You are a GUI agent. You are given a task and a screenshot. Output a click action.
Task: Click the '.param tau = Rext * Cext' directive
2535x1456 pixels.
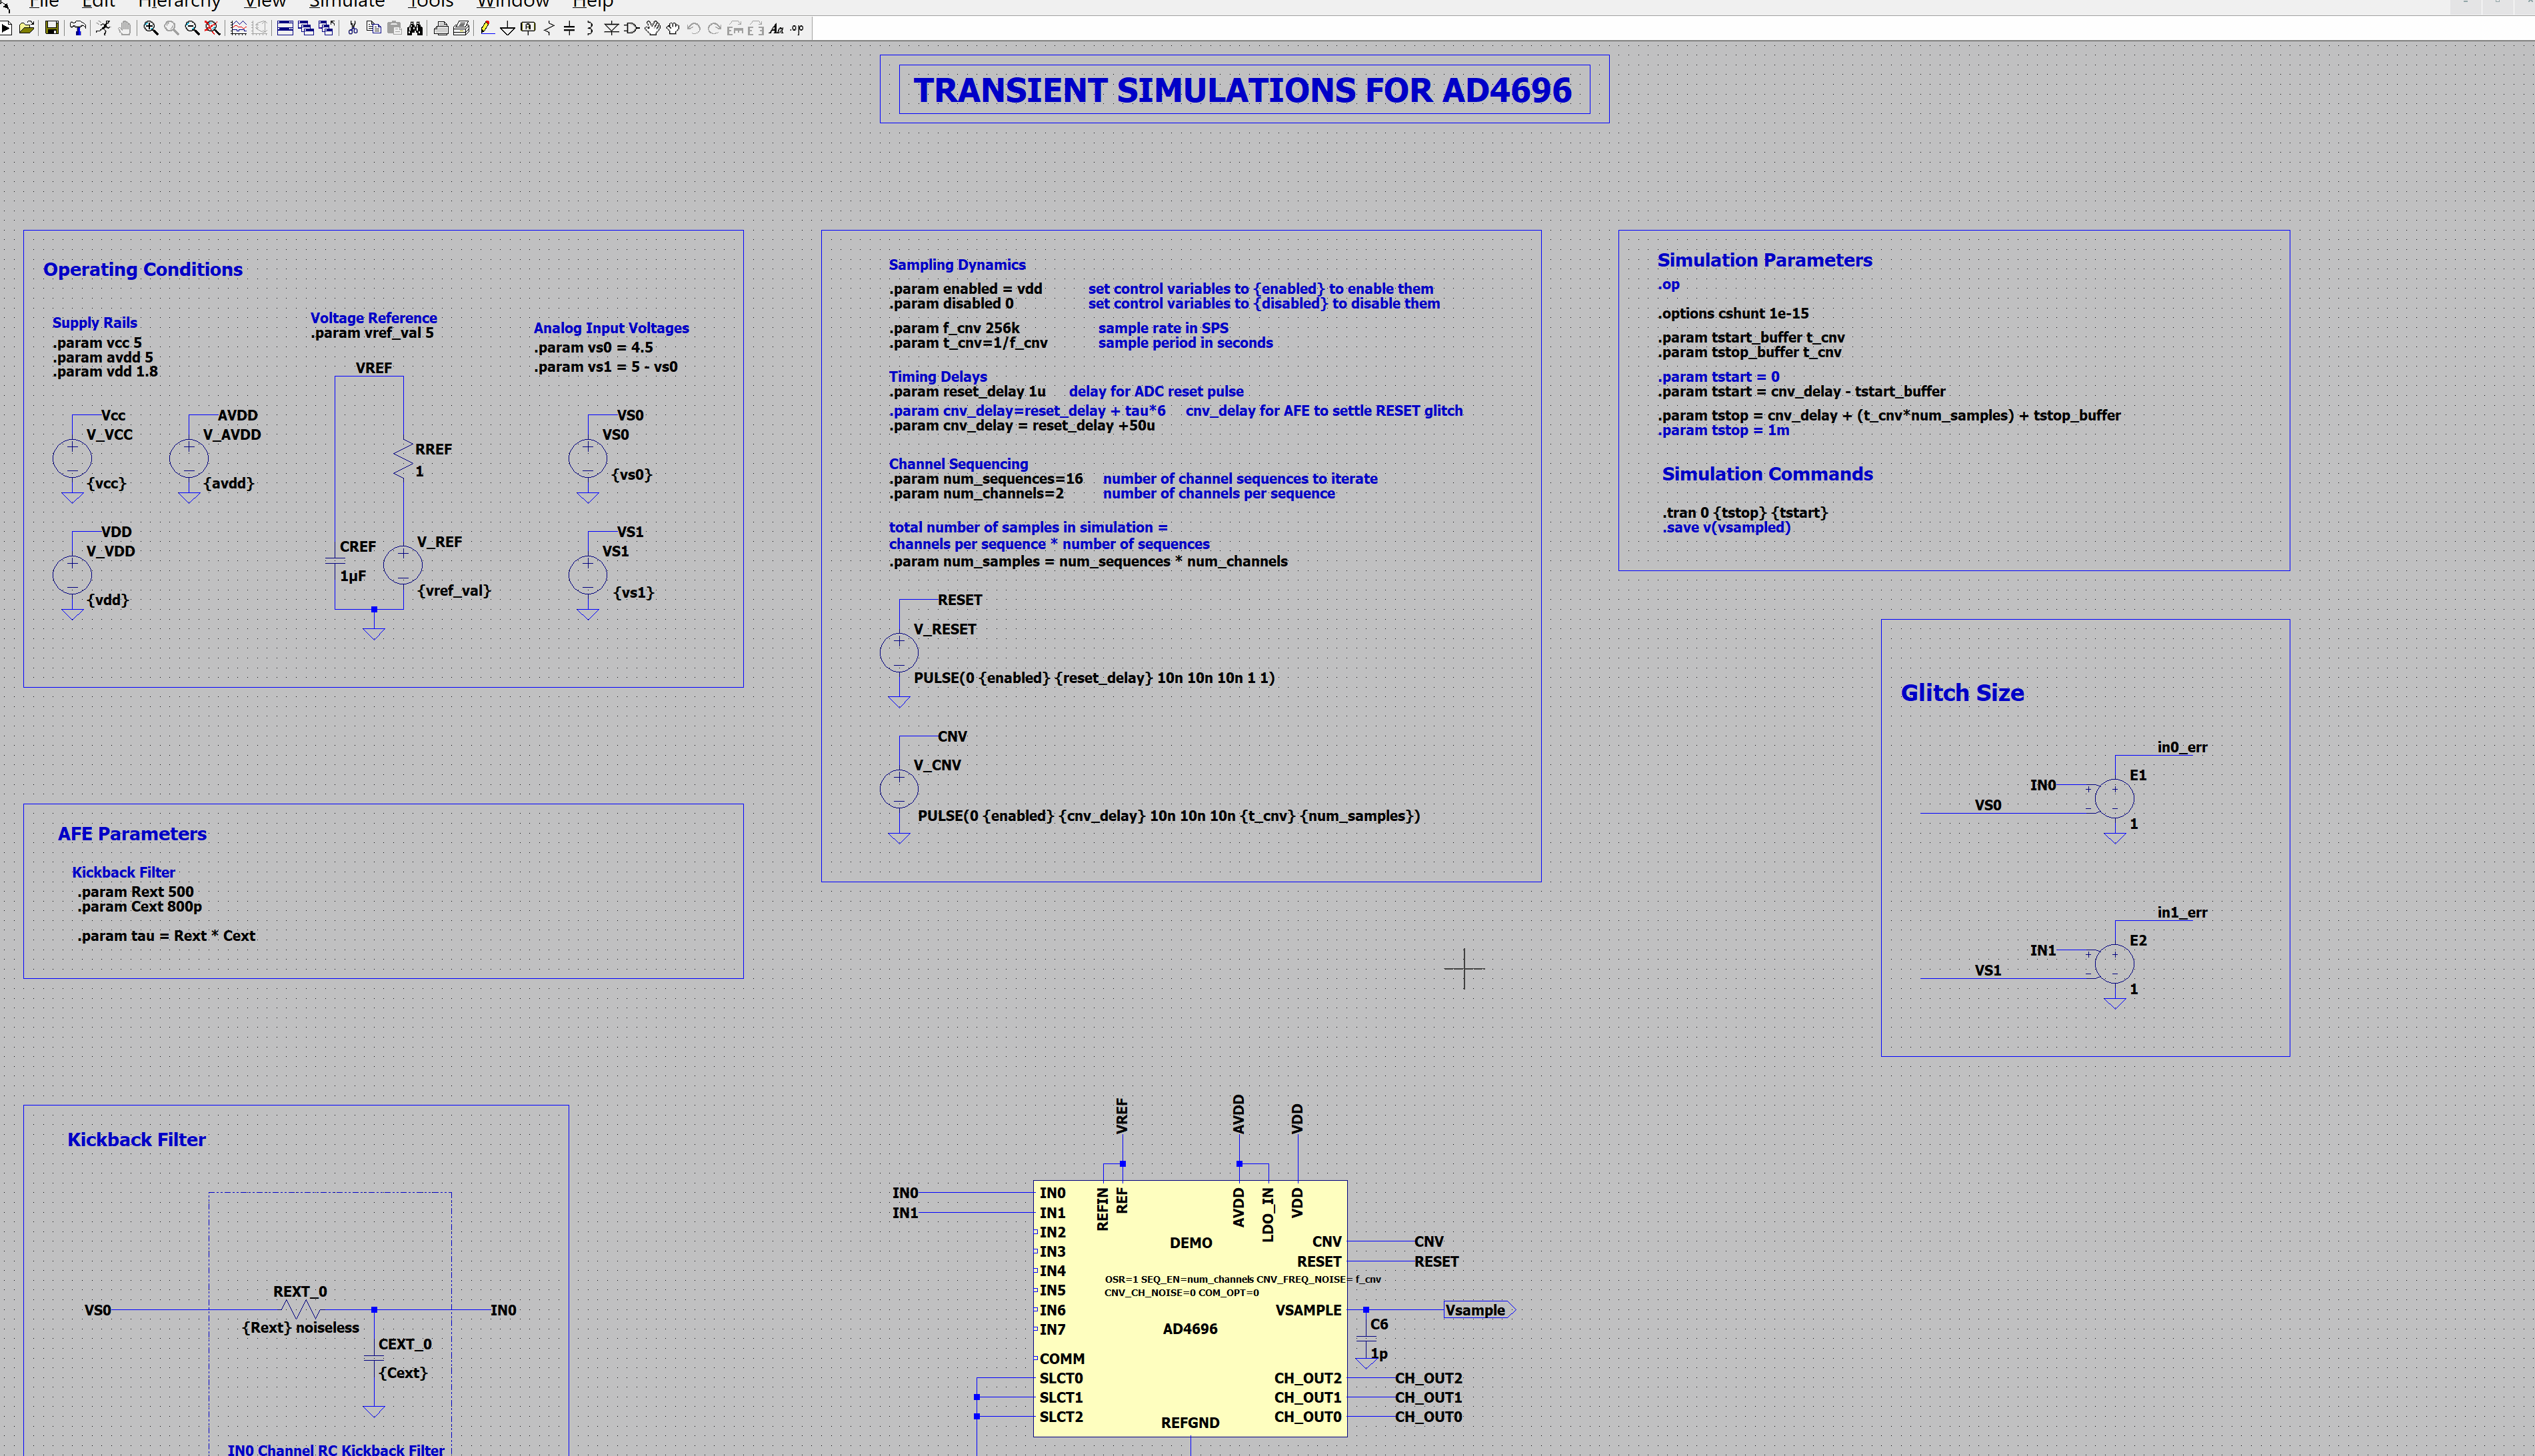pyautogui.click(x=167, y=936)
